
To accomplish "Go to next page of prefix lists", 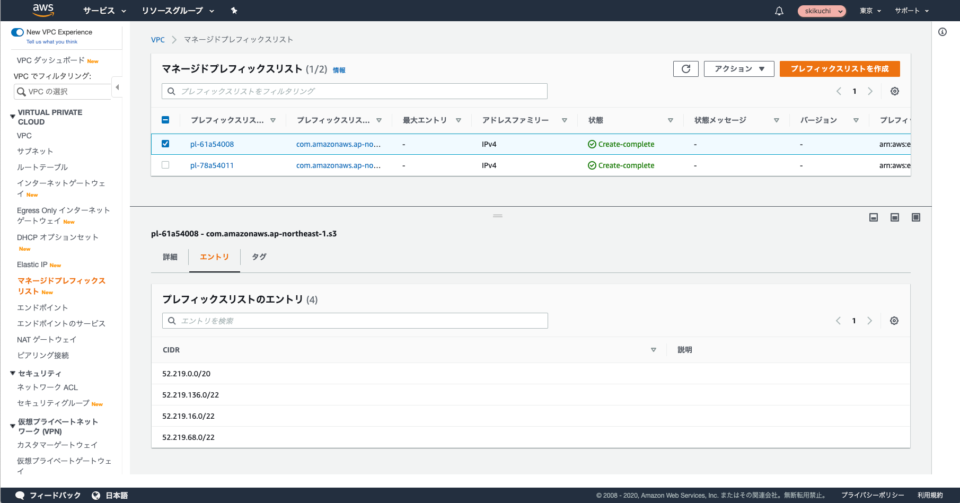I will (x=870, y=91).
